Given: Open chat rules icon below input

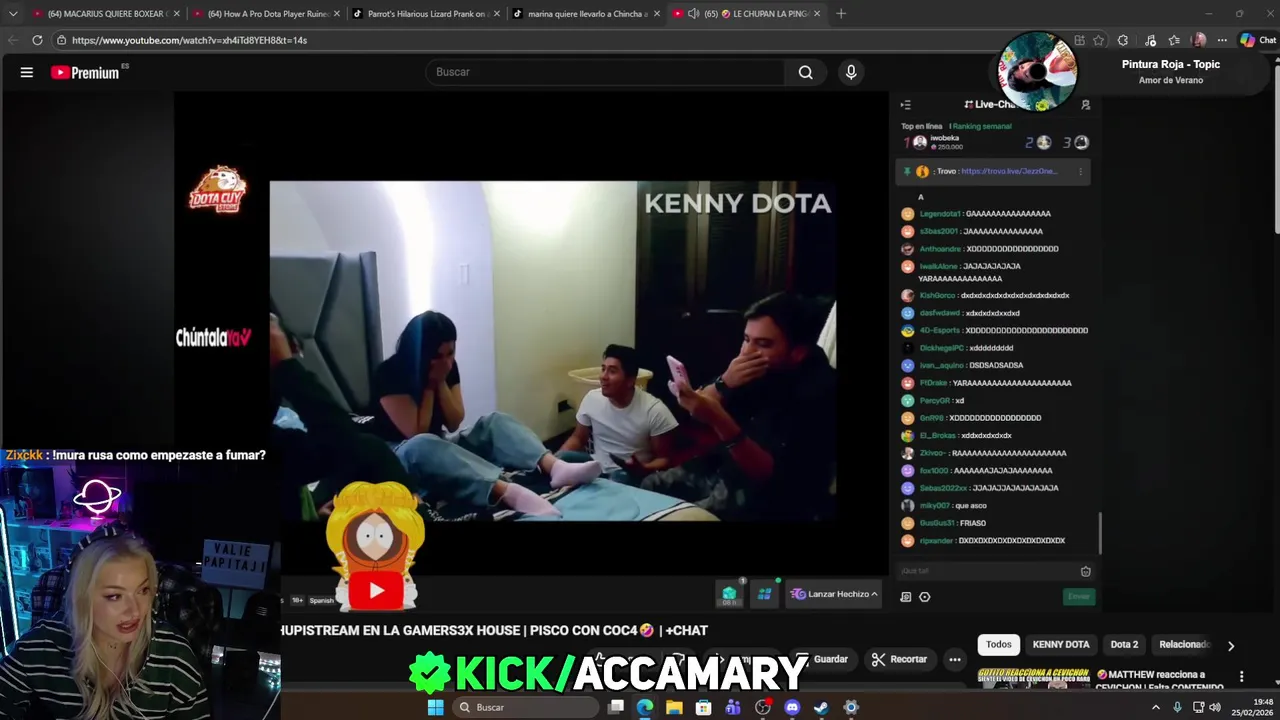Looking at the screenshot, I should pyautogui.click(x=906, y=597).
